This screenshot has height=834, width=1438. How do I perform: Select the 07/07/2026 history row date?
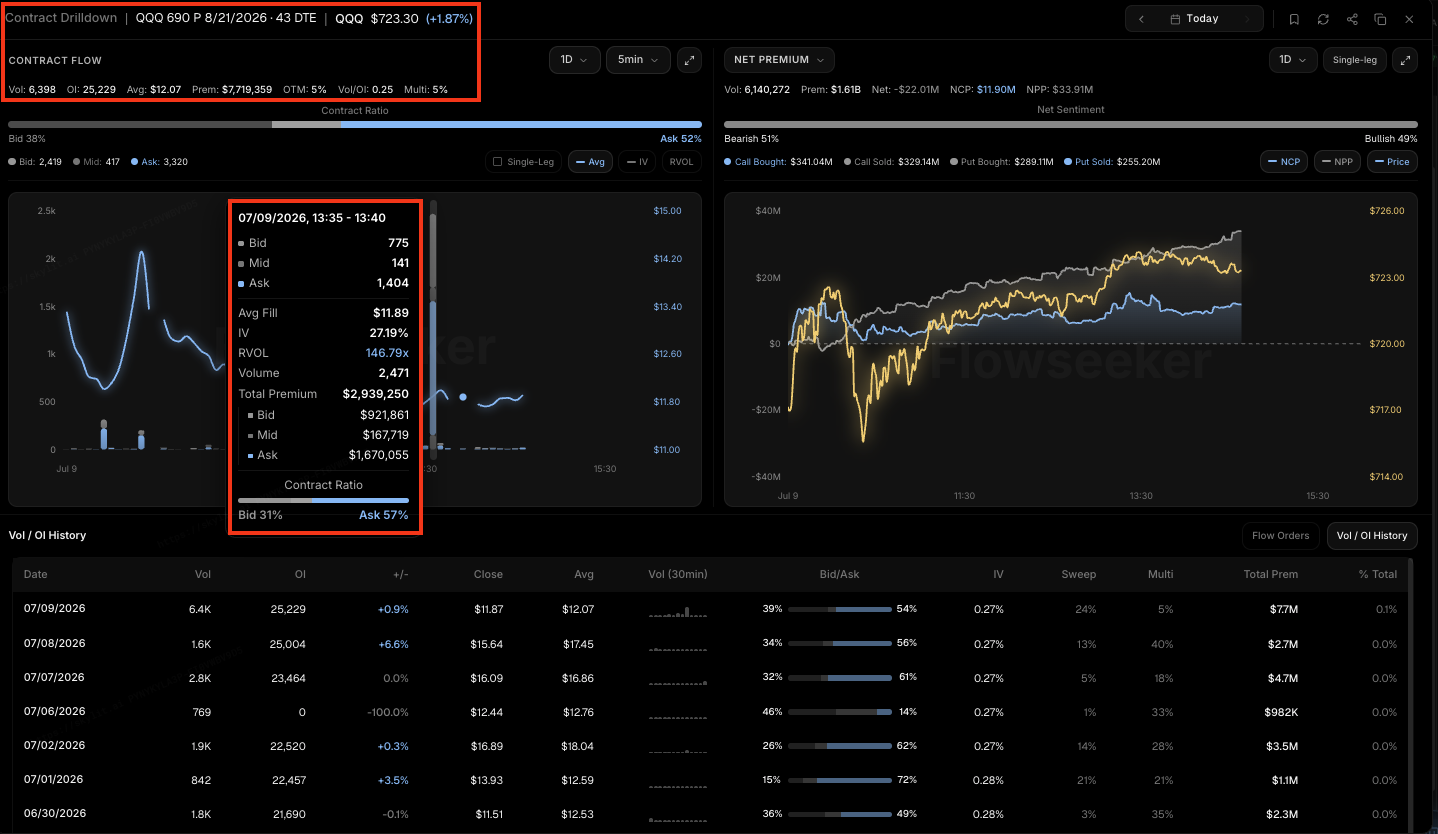click(x=54, y=678)
